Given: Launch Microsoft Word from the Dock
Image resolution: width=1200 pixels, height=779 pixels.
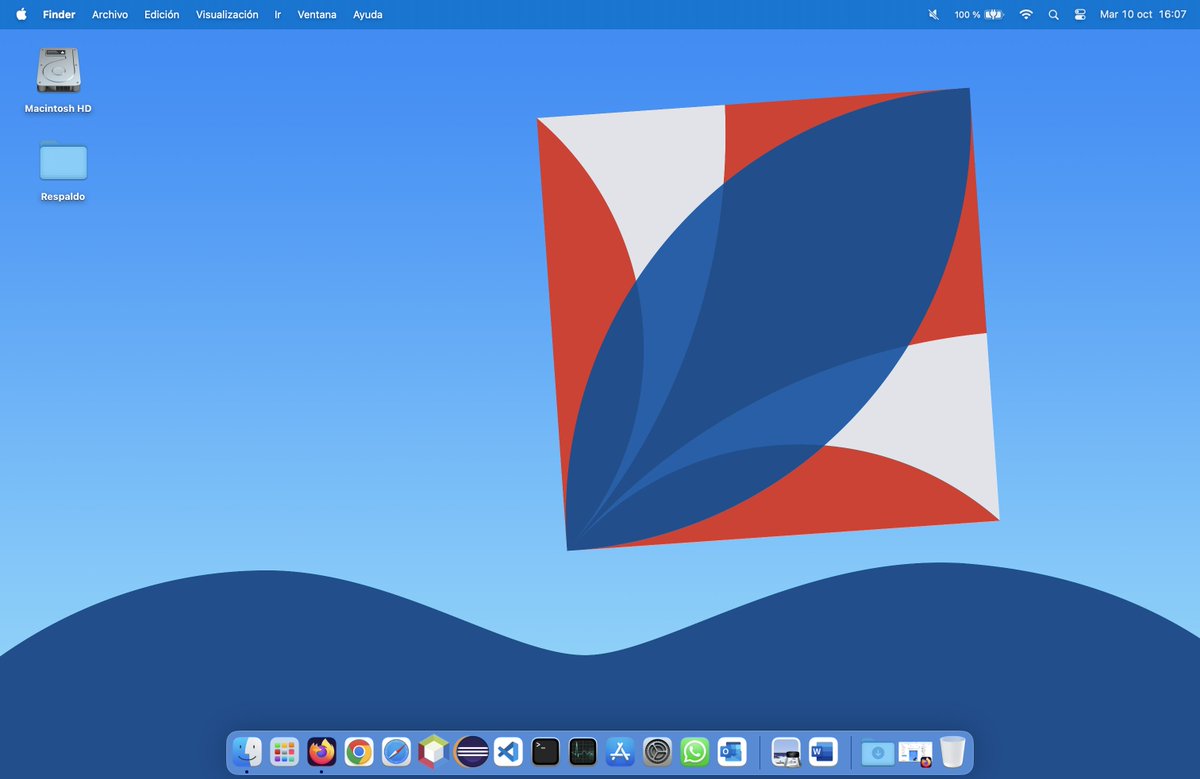Looking at the screenshot, I should coord(823,751).
